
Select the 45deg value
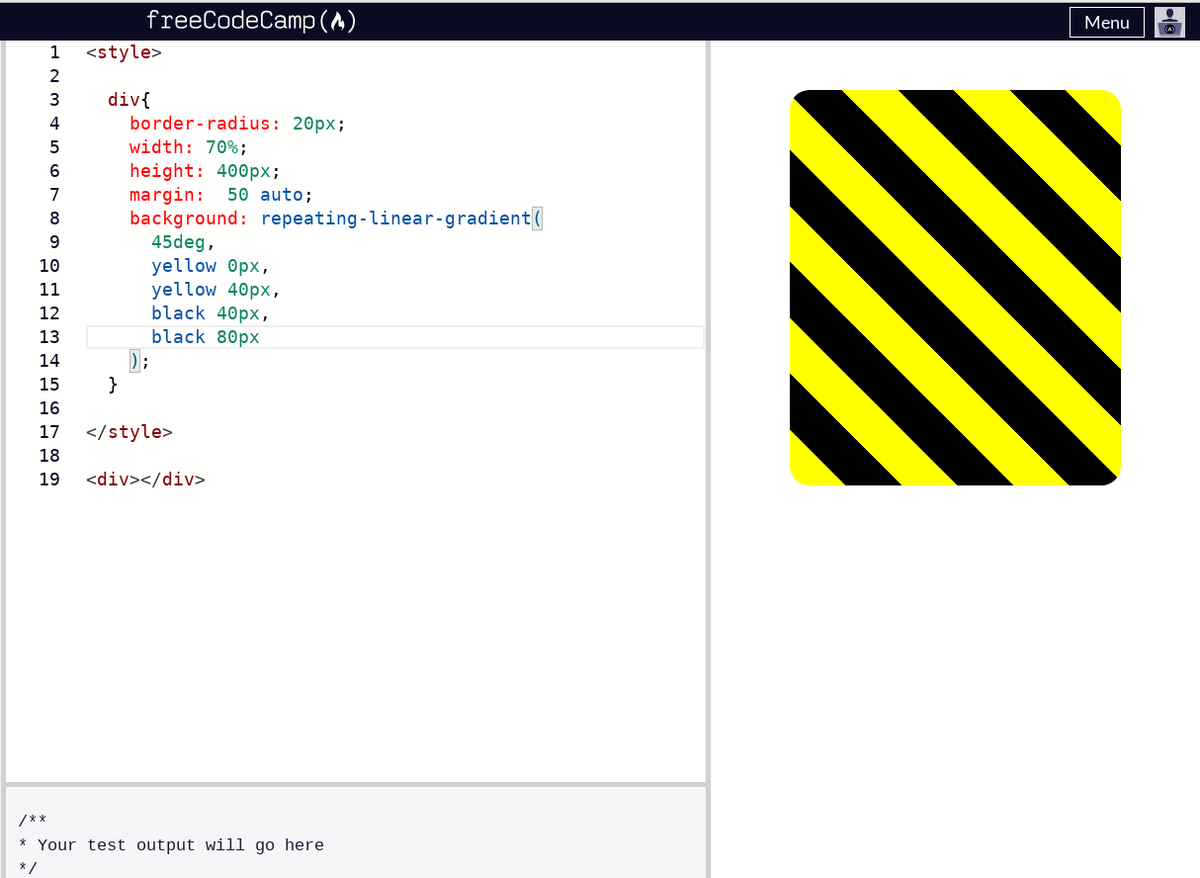click(x=178, y=242)
